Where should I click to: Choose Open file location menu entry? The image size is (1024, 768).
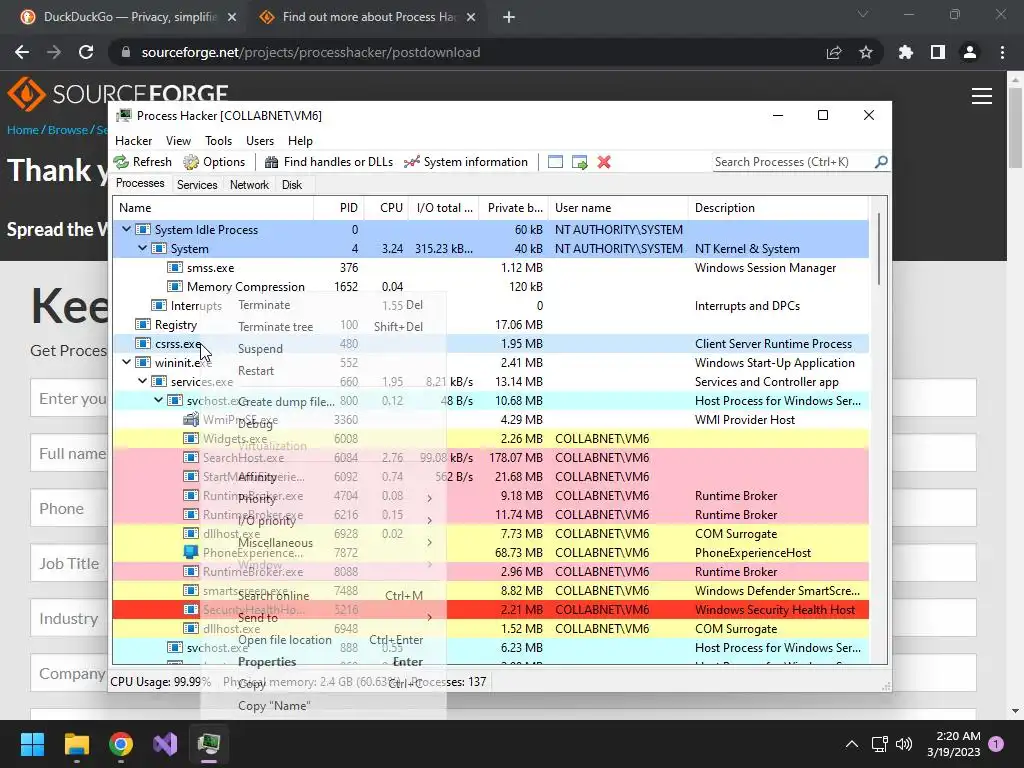(323, 640)
